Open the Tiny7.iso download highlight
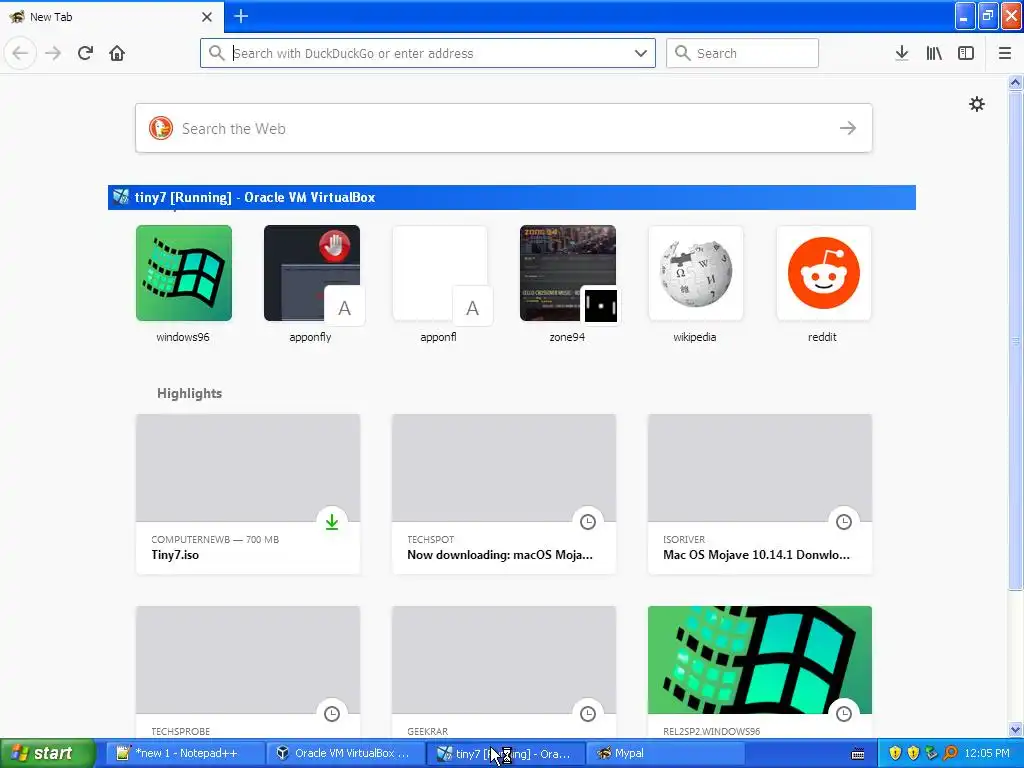Viewport: 1024px width, 768px height. (248, 494)
